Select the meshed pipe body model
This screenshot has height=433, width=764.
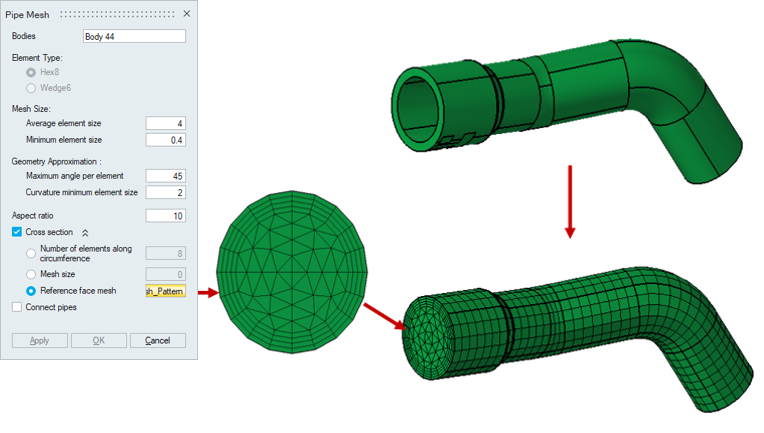(x=579, y=339)
